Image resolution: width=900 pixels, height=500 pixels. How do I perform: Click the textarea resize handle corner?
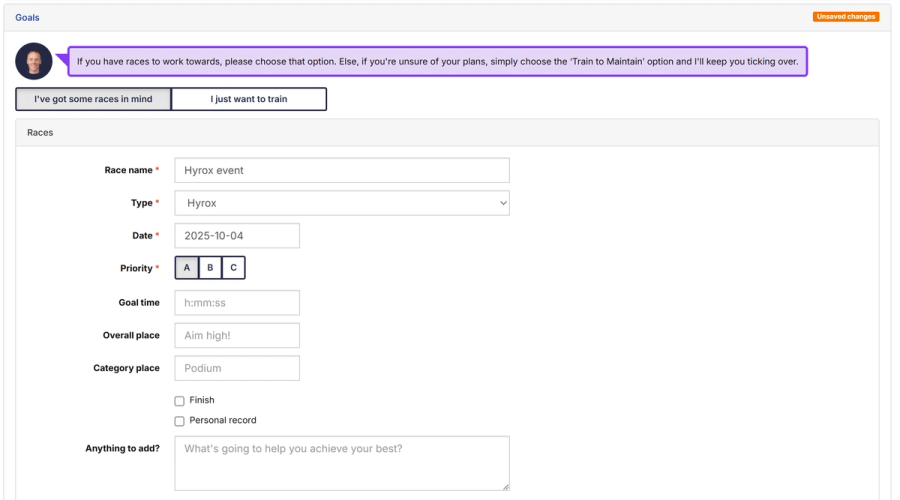(506, 487)
